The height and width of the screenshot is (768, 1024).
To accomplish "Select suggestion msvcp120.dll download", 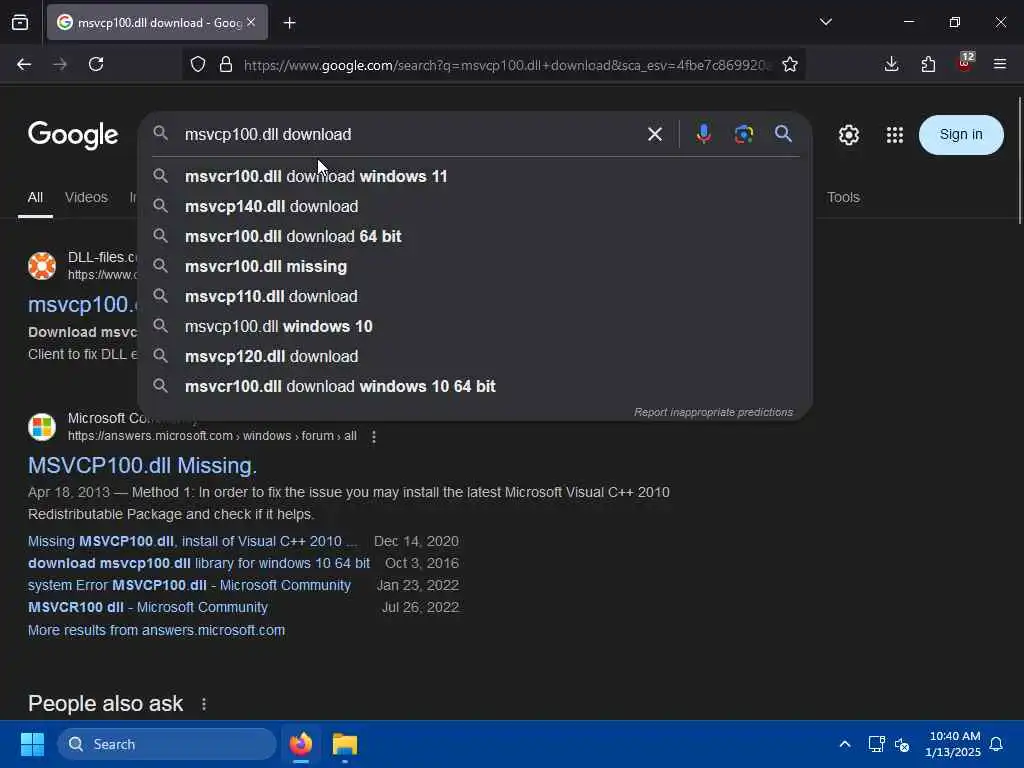I will pyautogui.click(x=475, y=357).
